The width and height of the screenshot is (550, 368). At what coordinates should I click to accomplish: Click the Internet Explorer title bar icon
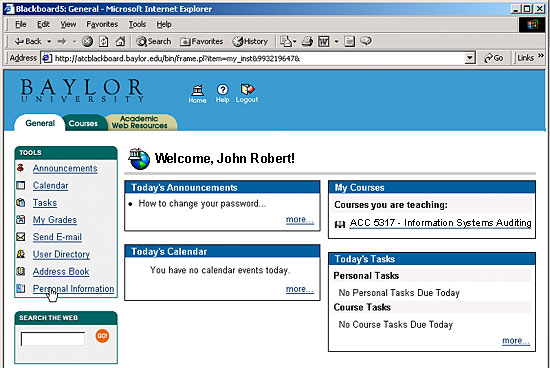pos(9,8)
